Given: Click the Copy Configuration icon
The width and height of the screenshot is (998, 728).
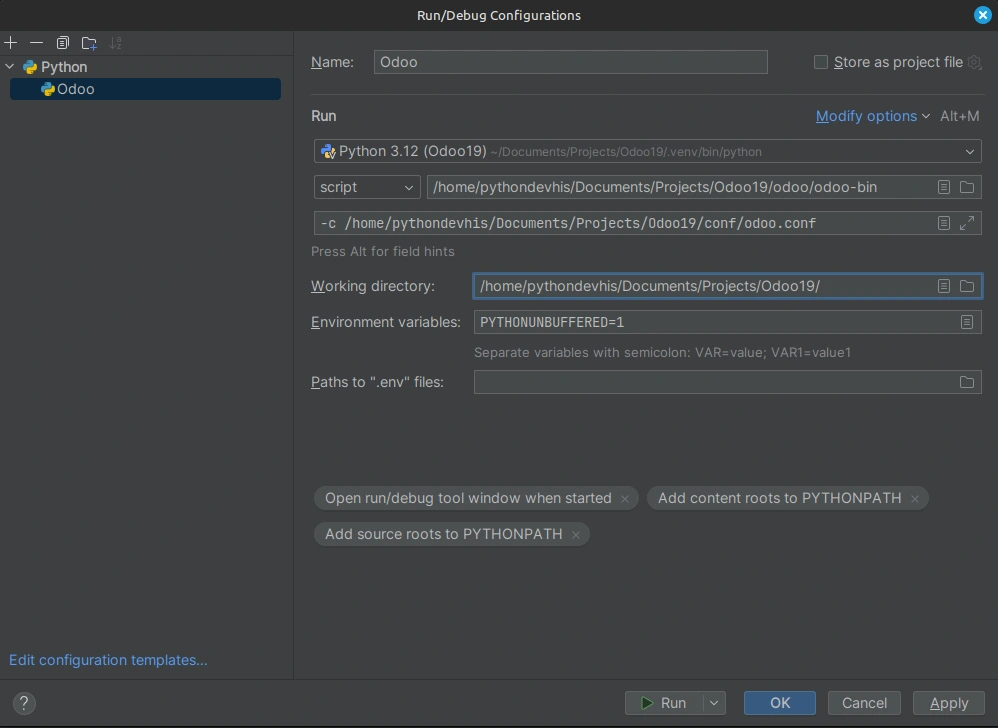Looking at the screenshot, I should pos(63,43).
